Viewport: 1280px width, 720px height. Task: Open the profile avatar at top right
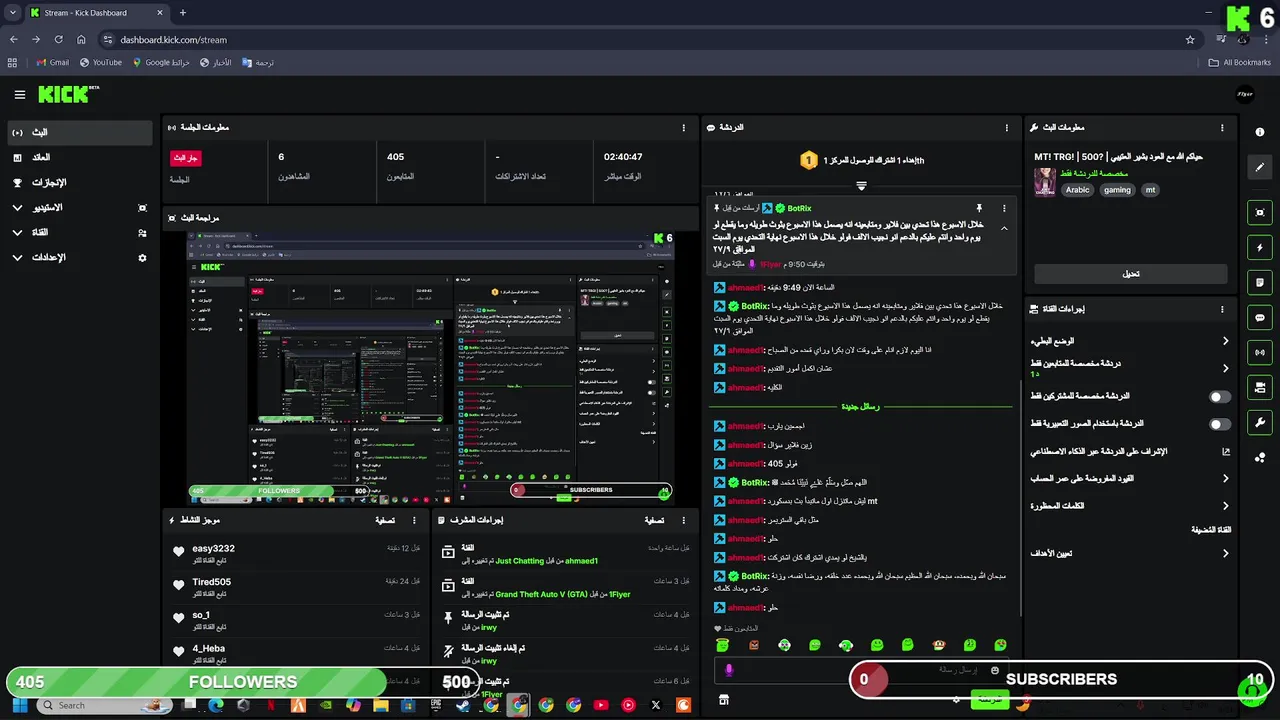point(1245,94)
